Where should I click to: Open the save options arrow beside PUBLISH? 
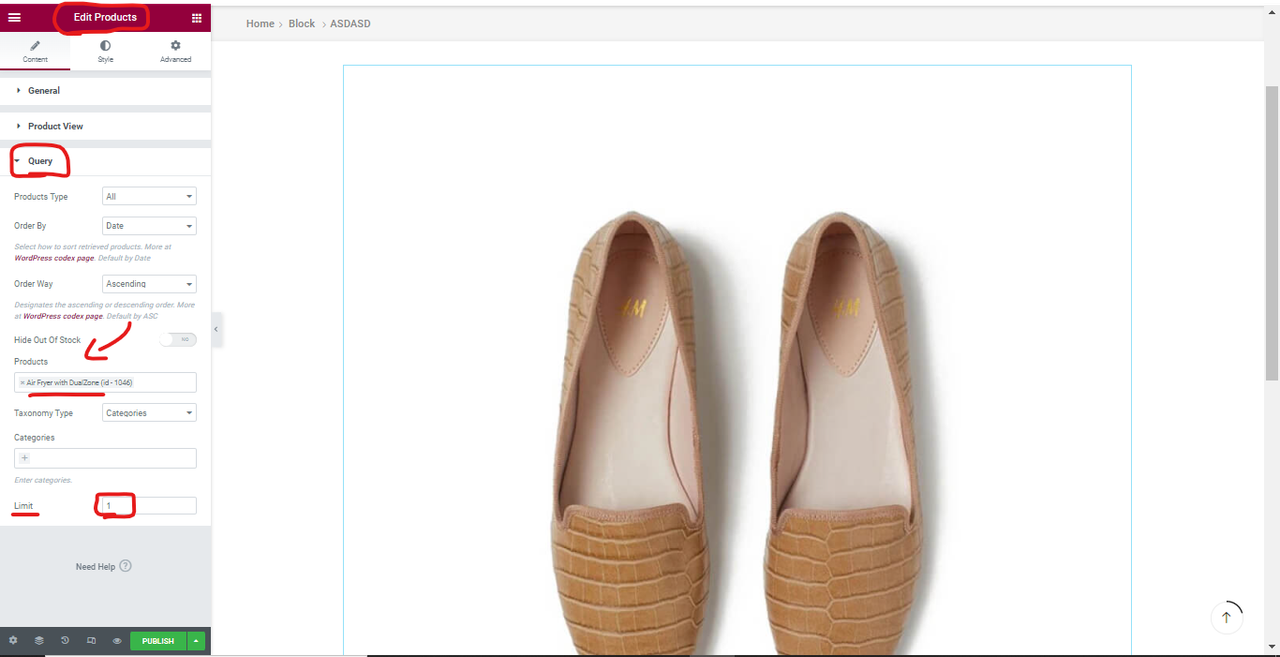(197, 641)
